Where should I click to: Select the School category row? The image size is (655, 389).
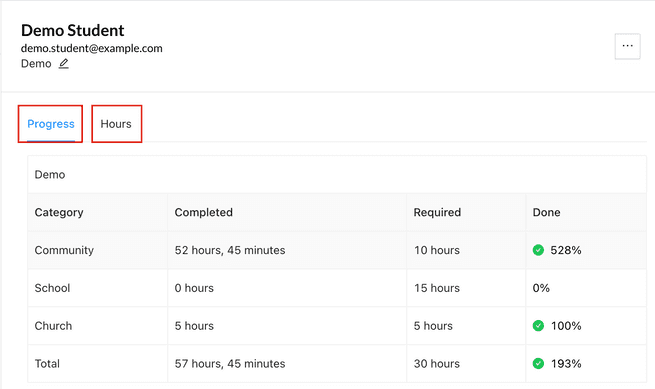pyautogui.click(x=337, y=288)
